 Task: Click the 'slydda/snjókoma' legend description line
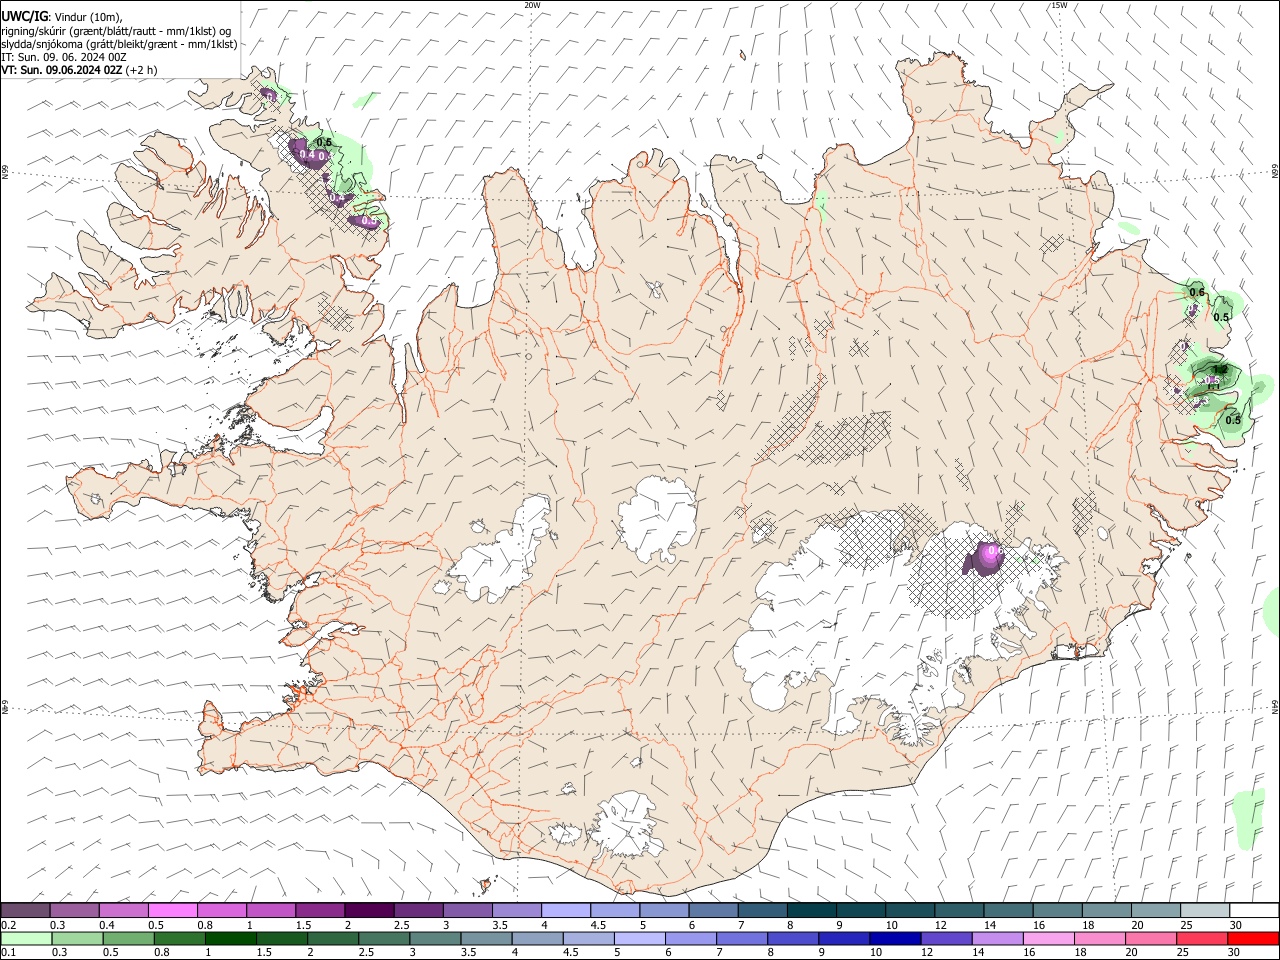(x=119, y=44)
